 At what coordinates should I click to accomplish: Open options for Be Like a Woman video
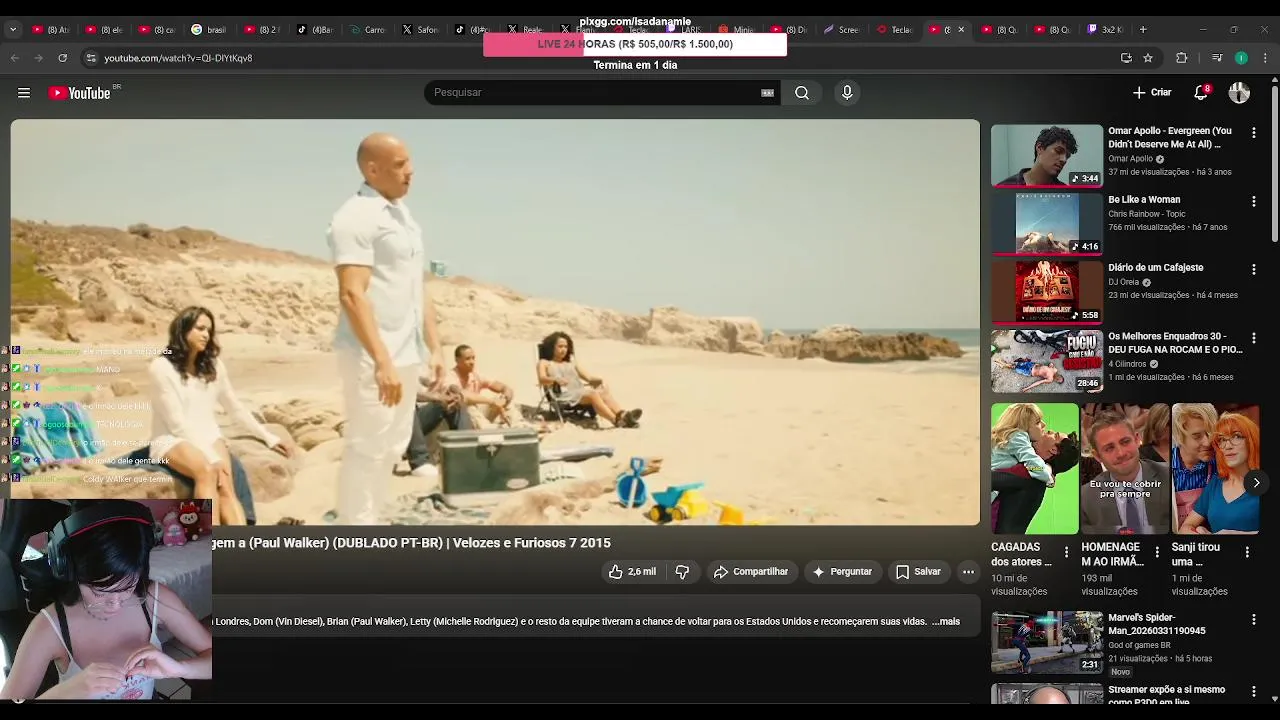coord(1253,201)
